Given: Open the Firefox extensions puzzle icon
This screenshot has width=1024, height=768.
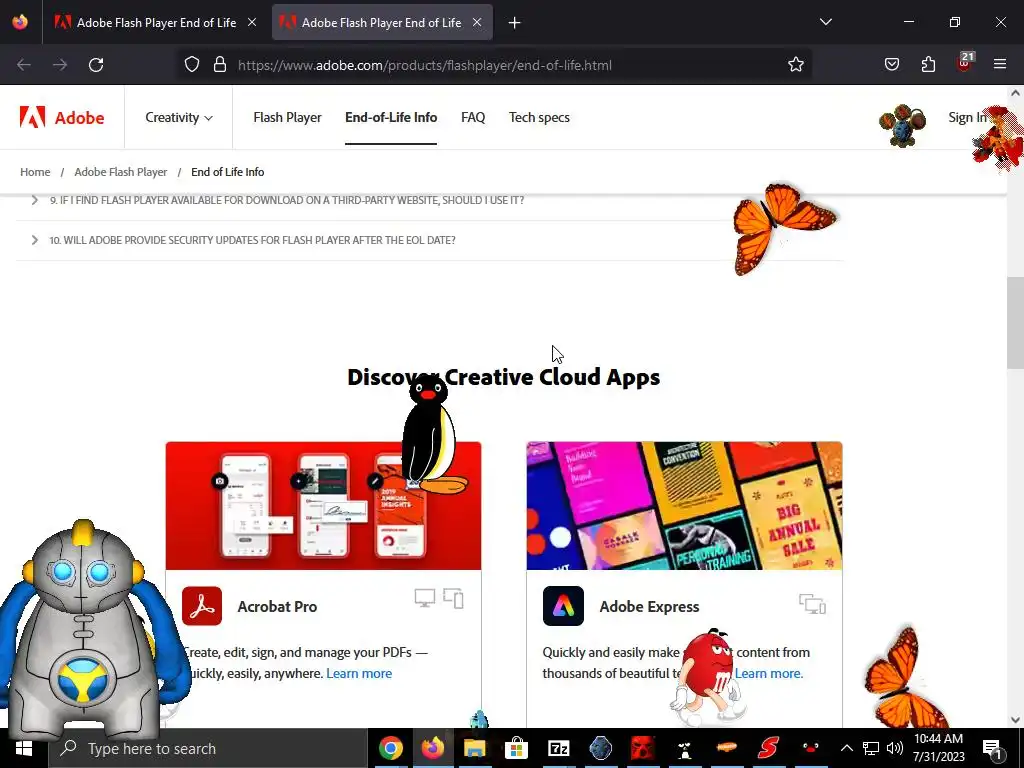Looking at the screenshot, I should (928, 65).
